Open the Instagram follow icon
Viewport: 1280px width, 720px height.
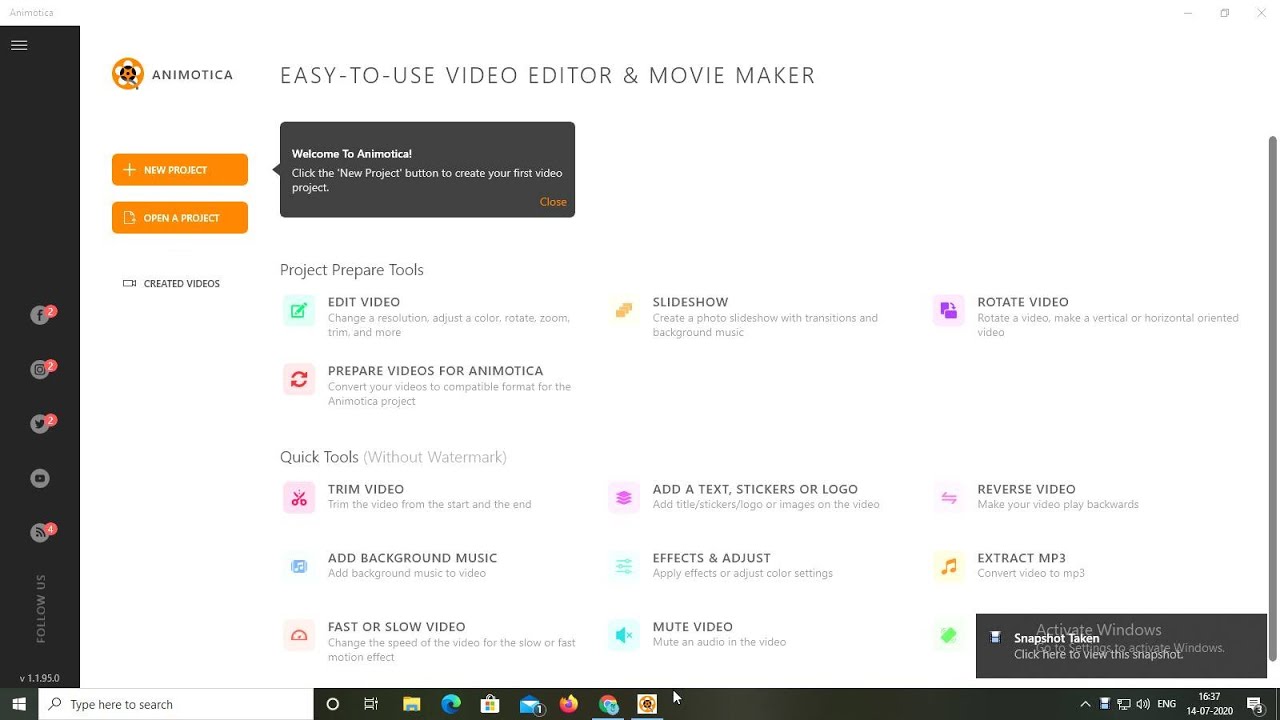click(x=40, y=370)
